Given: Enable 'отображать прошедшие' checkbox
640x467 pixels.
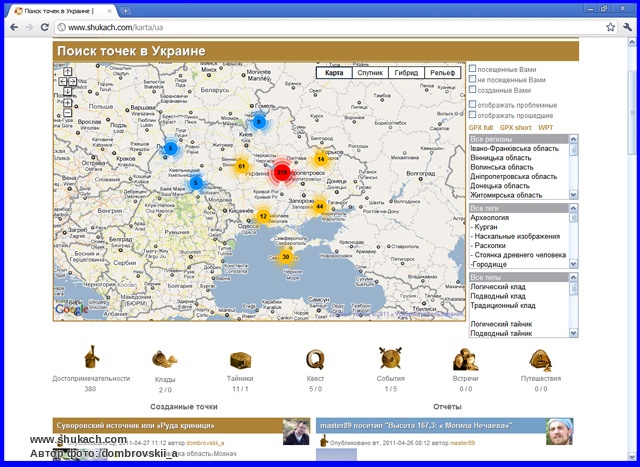Looking at the screenshot, I should pyautogui.click(x=472, y=115).
